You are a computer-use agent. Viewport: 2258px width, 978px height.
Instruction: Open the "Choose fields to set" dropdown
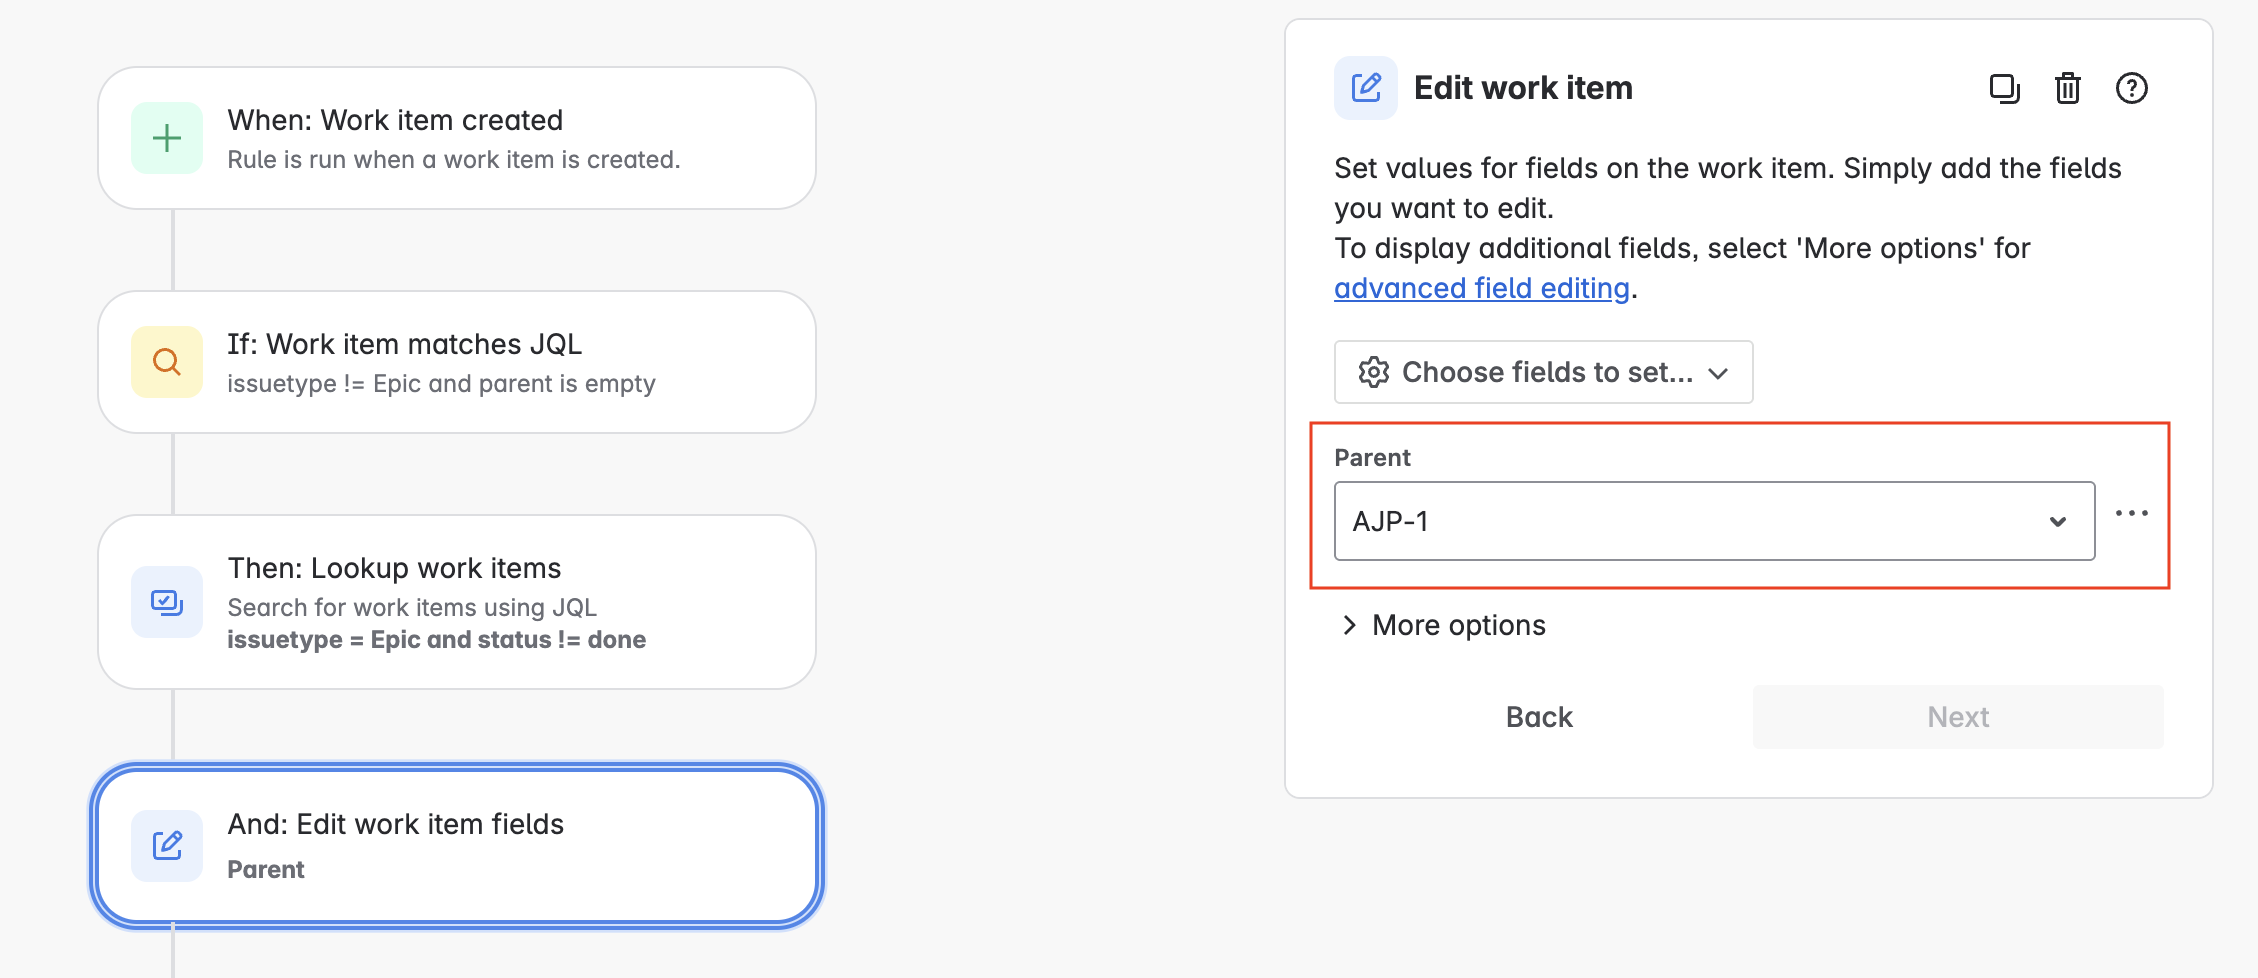(1543, 372)
